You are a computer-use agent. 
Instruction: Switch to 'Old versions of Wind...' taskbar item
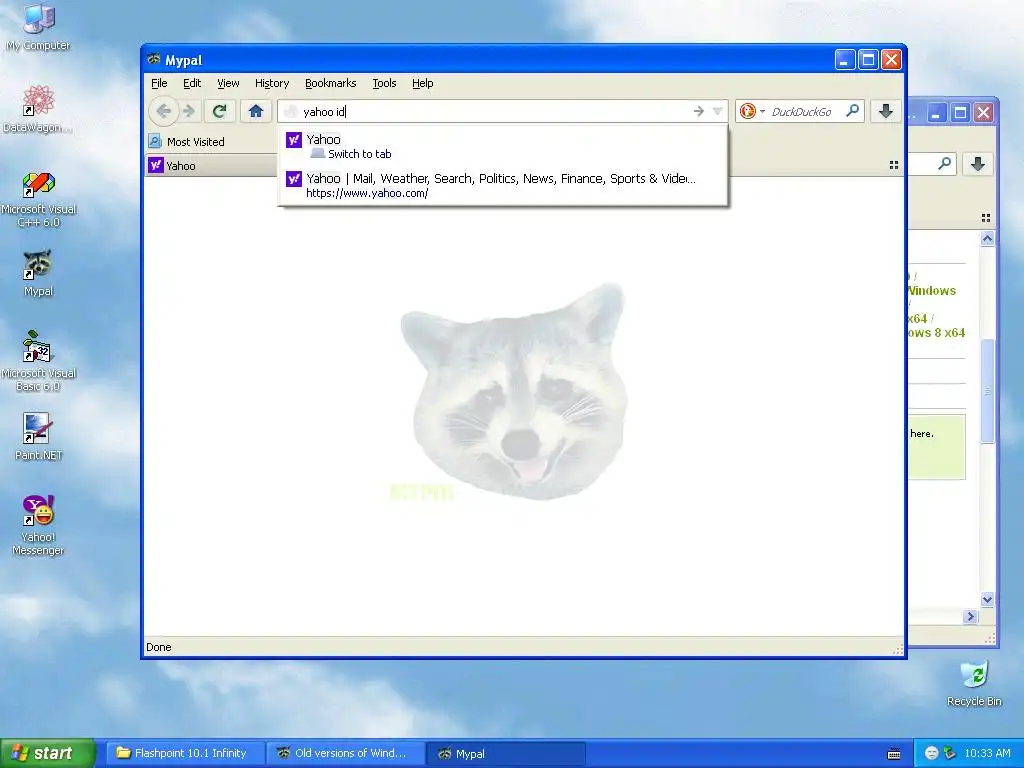click(x=344, y=753)
